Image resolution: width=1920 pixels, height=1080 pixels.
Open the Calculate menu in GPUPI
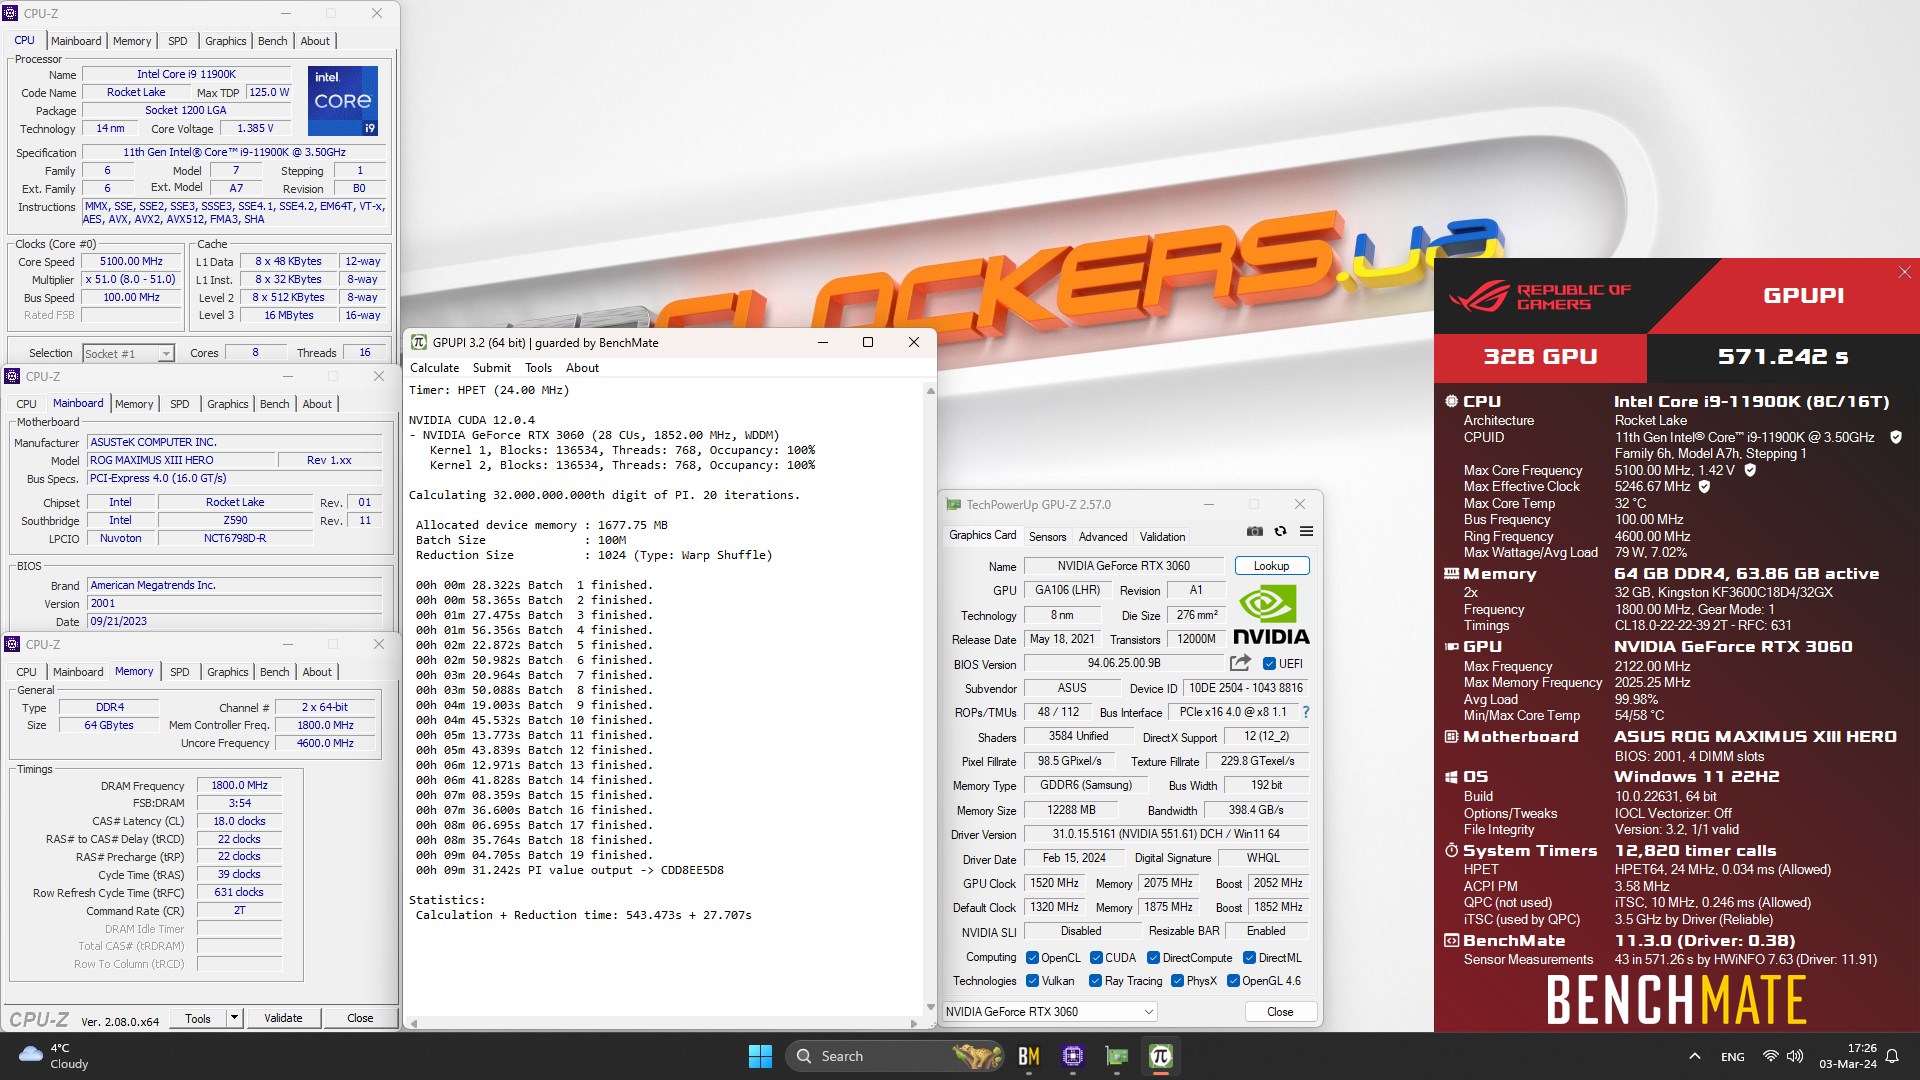point(434,368)
